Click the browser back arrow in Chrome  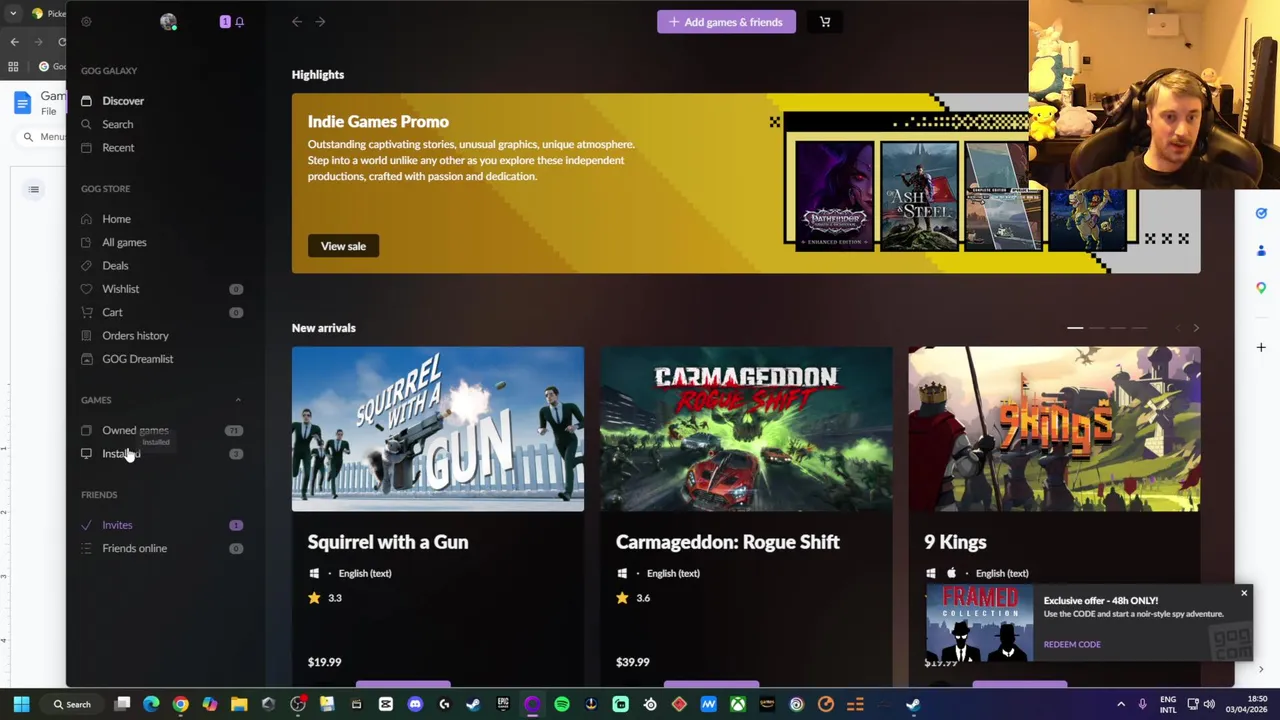pos(14,42)
